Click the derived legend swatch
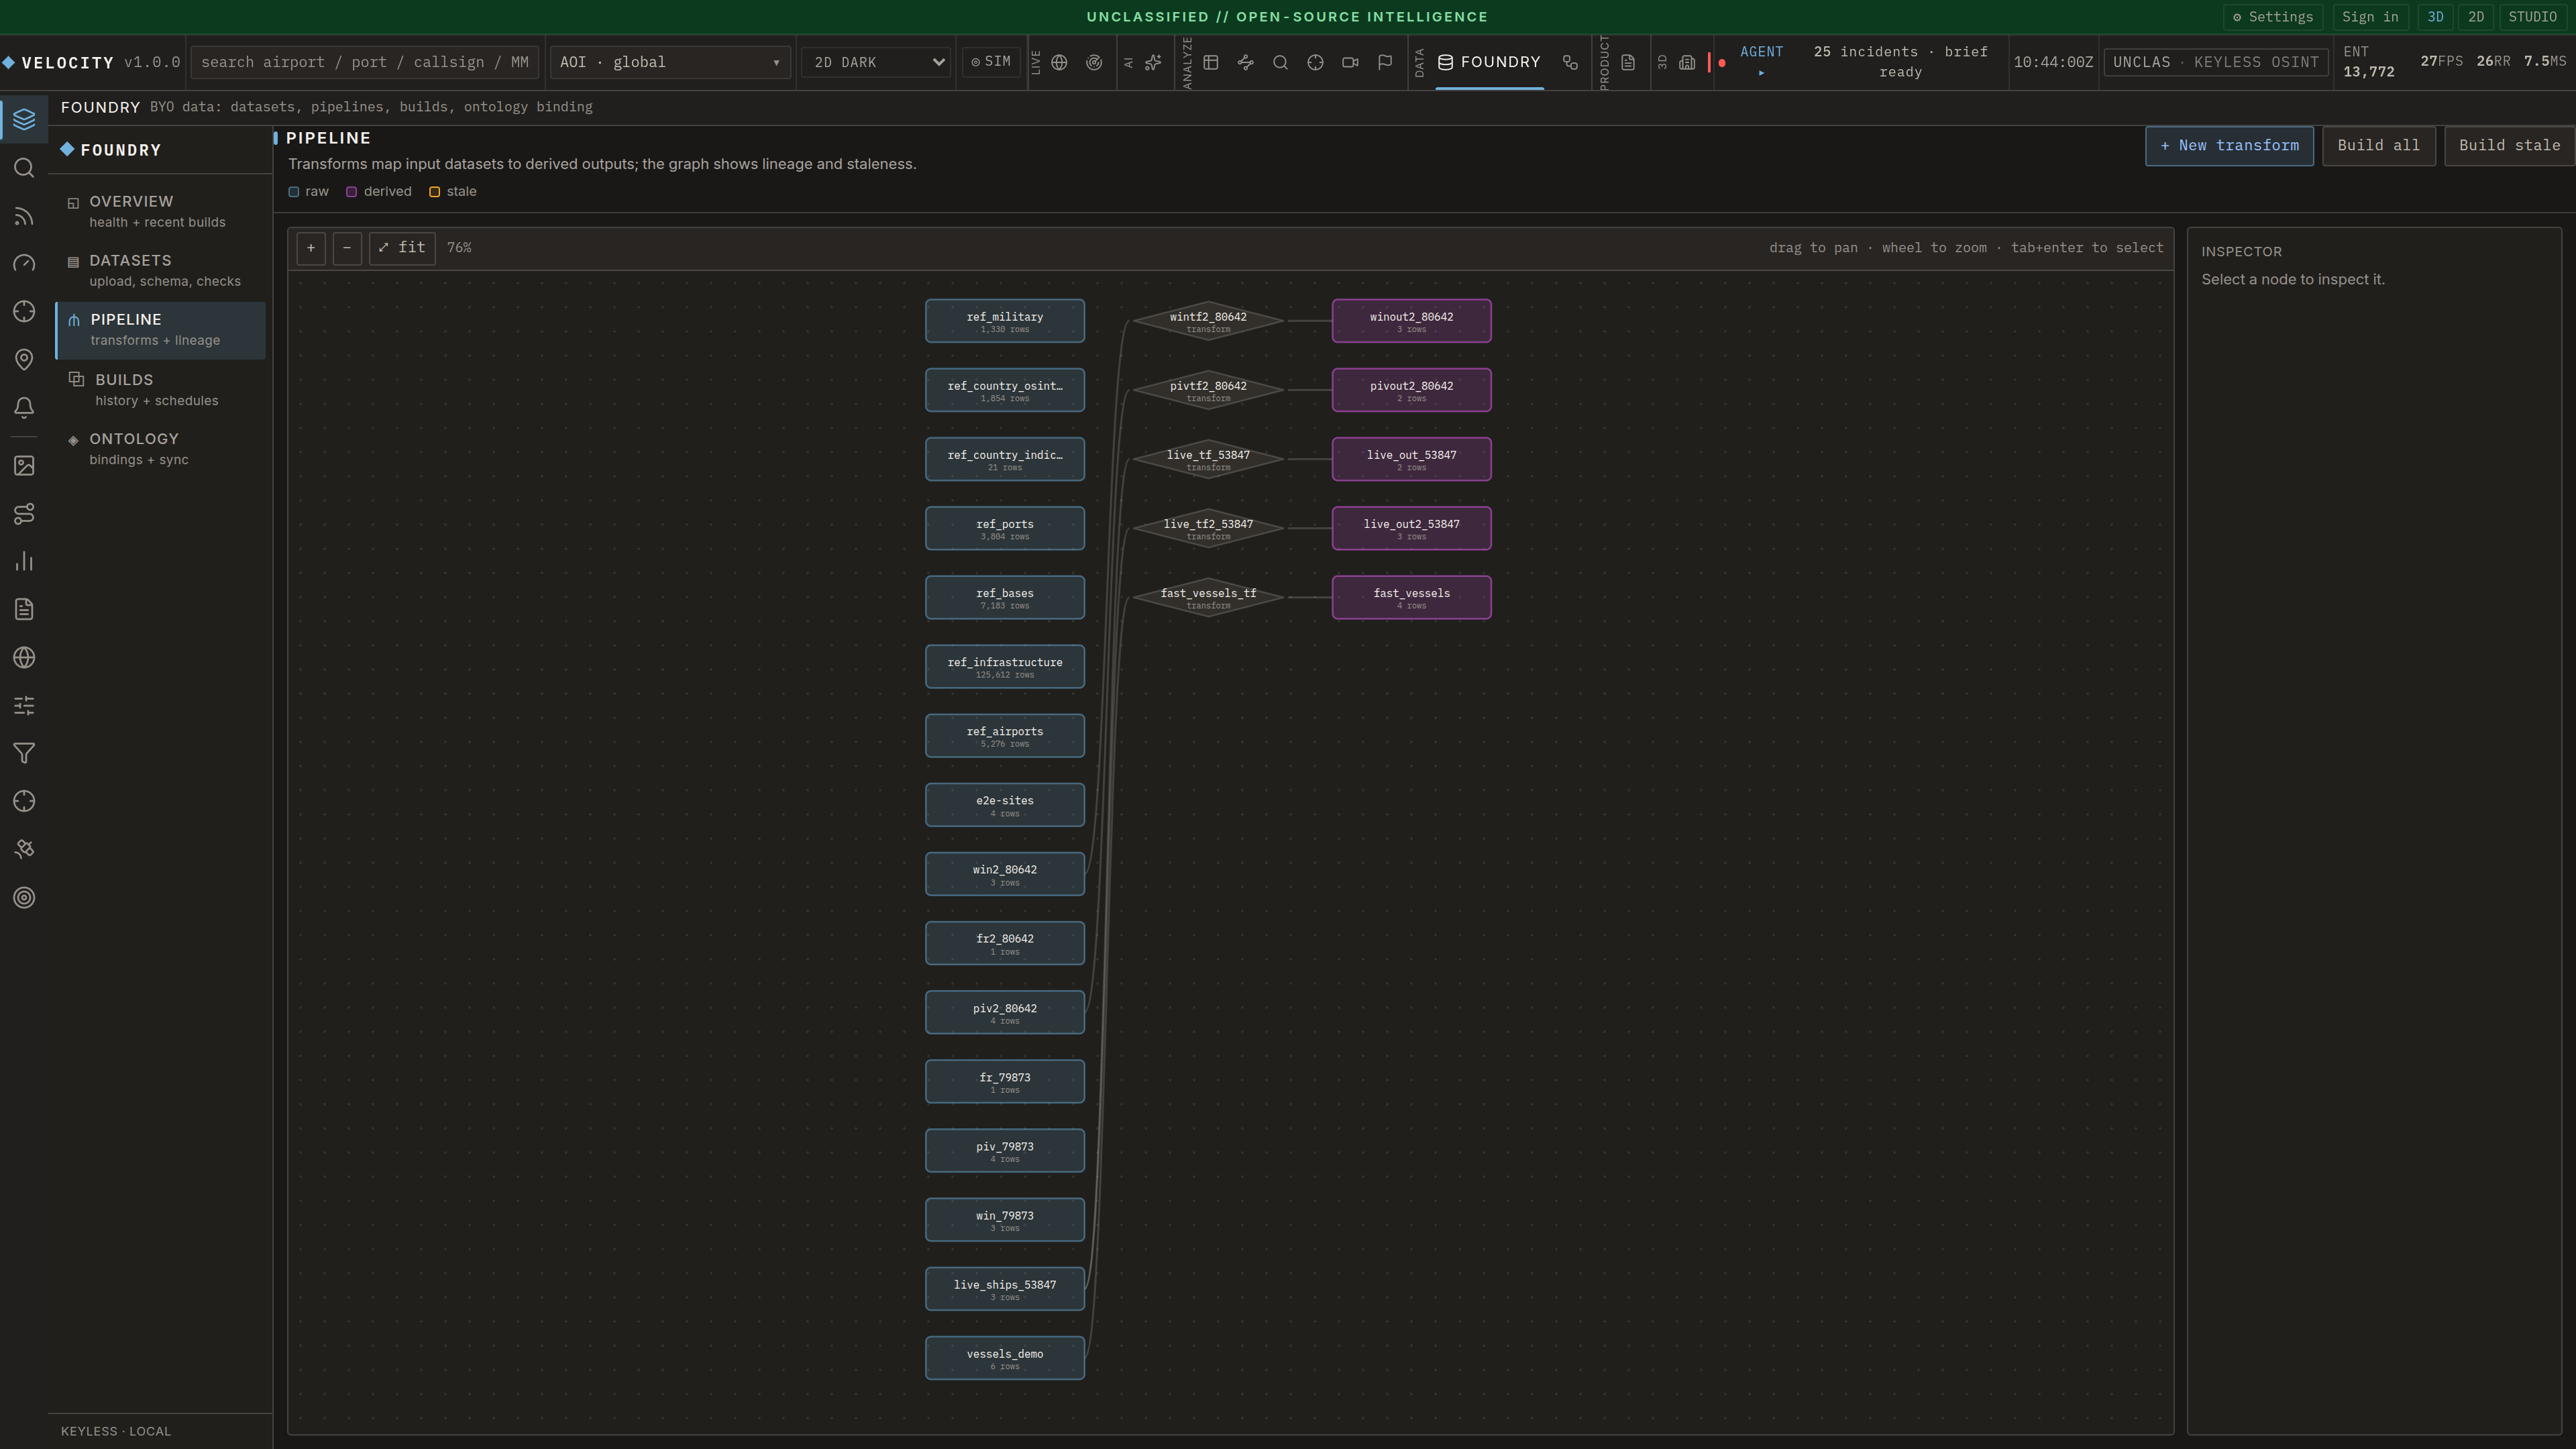Screen dimensions: 2576x1449 (x=351, y=192)
